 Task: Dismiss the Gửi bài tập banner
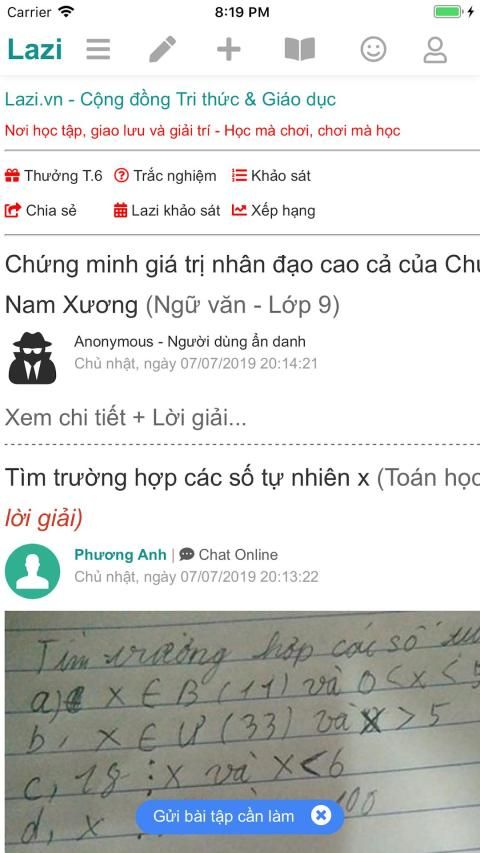[x=321, y=815]
